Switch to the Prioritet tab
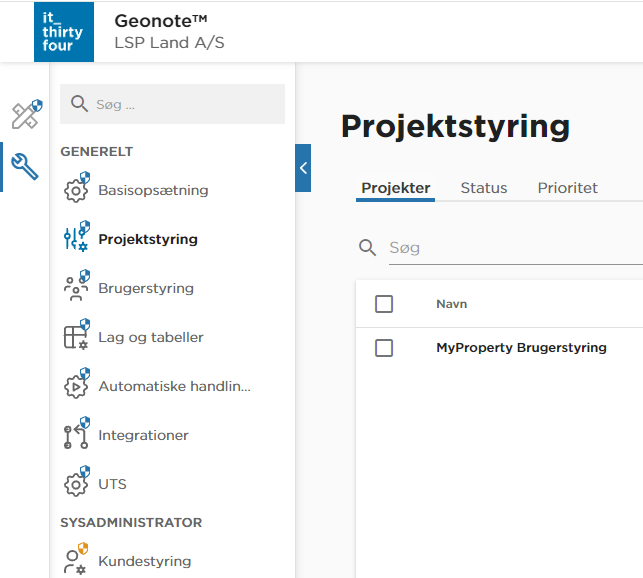This screenshot has height=578, width=643. [x=567, y=188]
